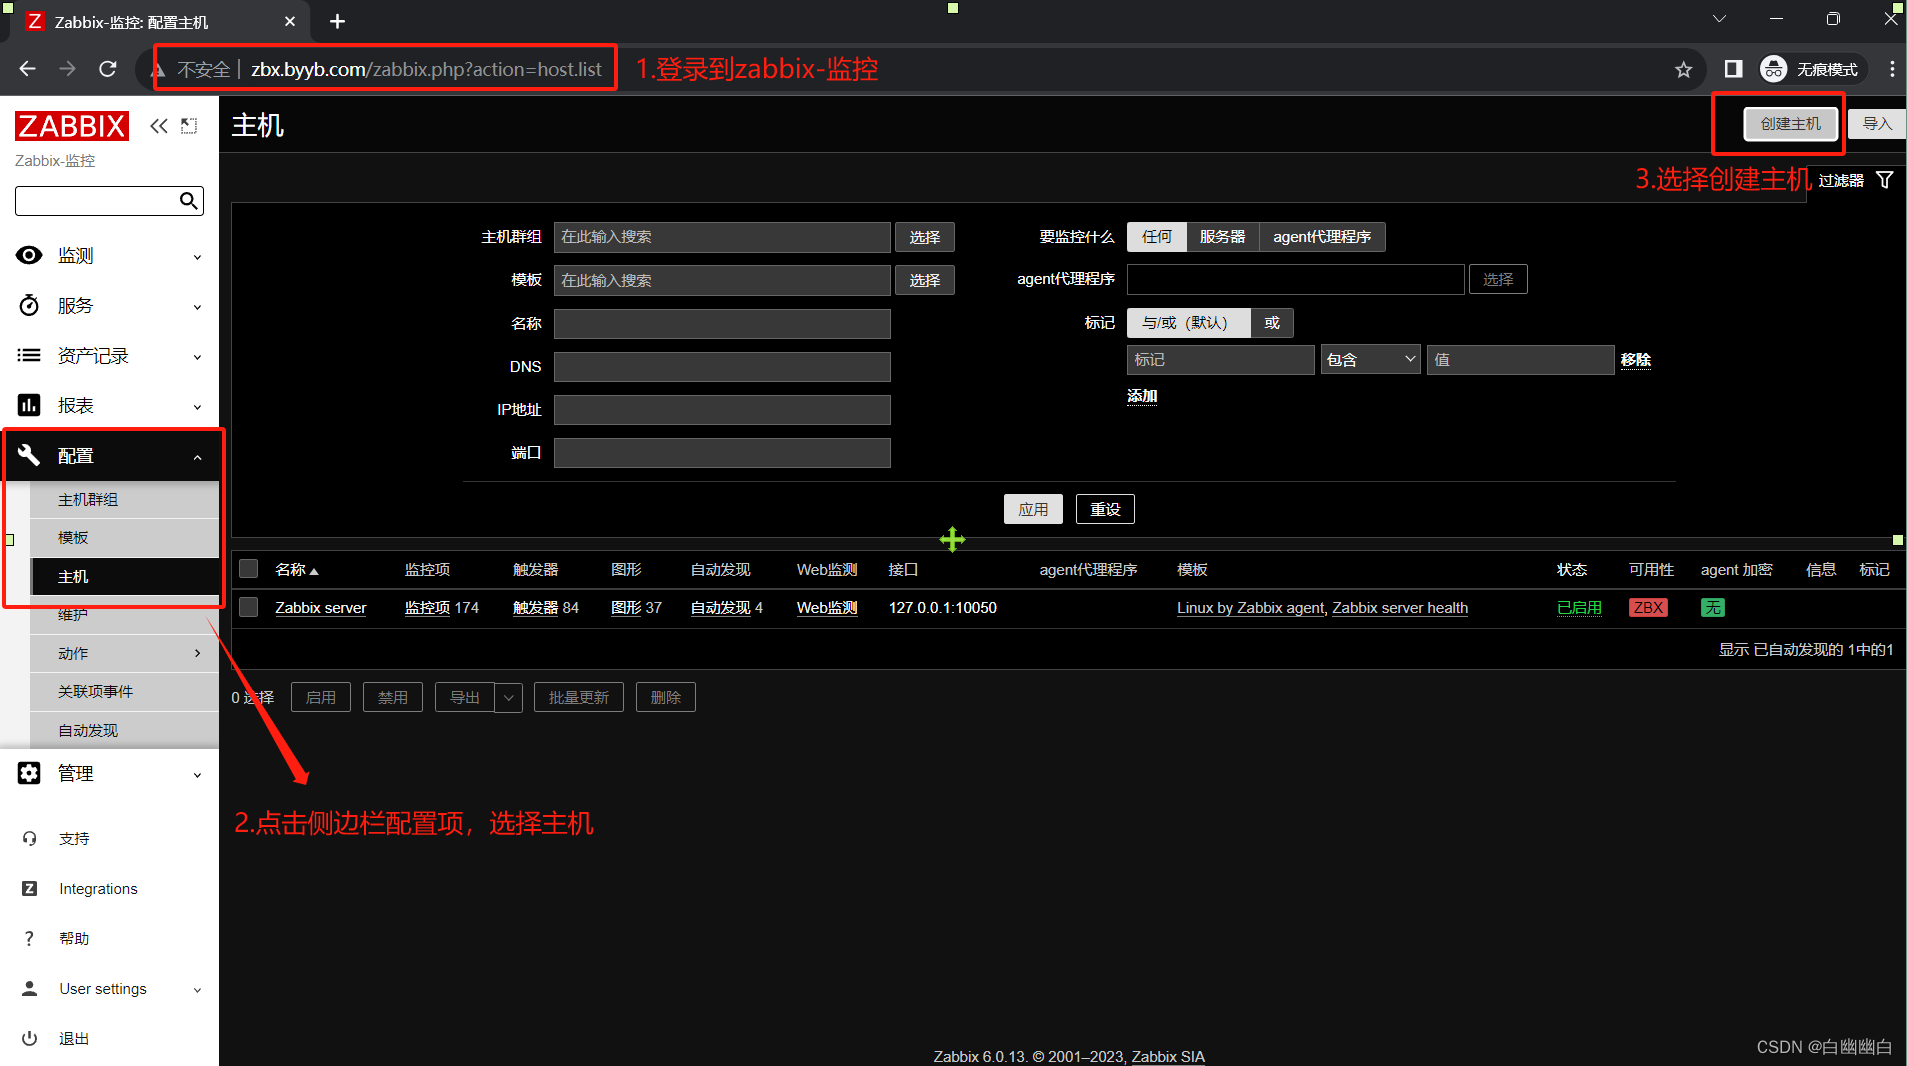
Task: Click the gear icon for 管理
Action: (29, 773)
